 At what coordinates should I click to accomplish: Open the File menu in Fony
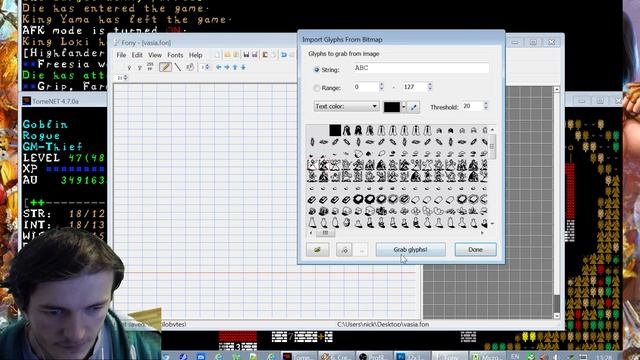click(121, 55)
